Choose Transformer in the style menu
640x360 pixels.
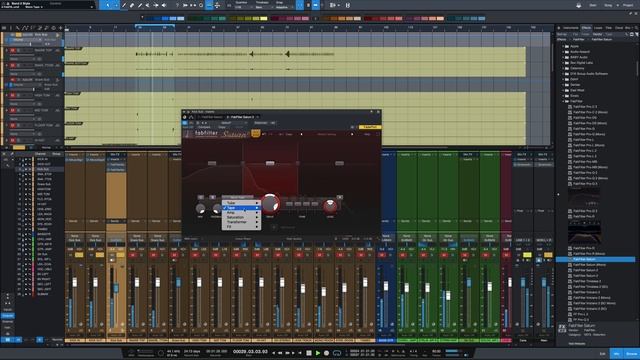coord(241,222)
